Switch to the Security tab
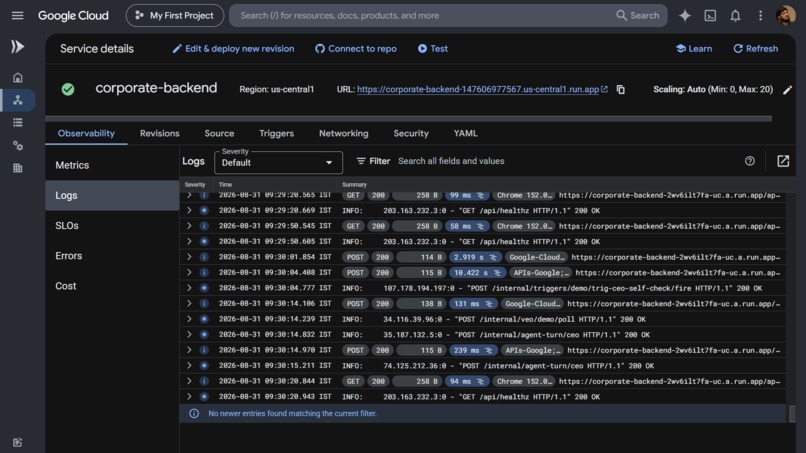 click(411, 133)
